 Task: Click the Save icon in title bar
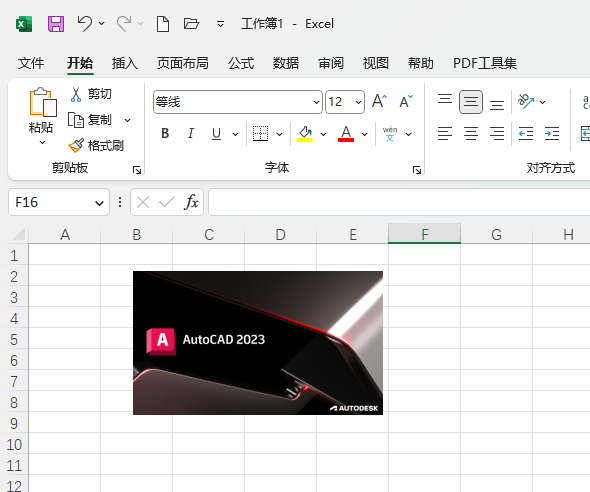coord(56,24)
